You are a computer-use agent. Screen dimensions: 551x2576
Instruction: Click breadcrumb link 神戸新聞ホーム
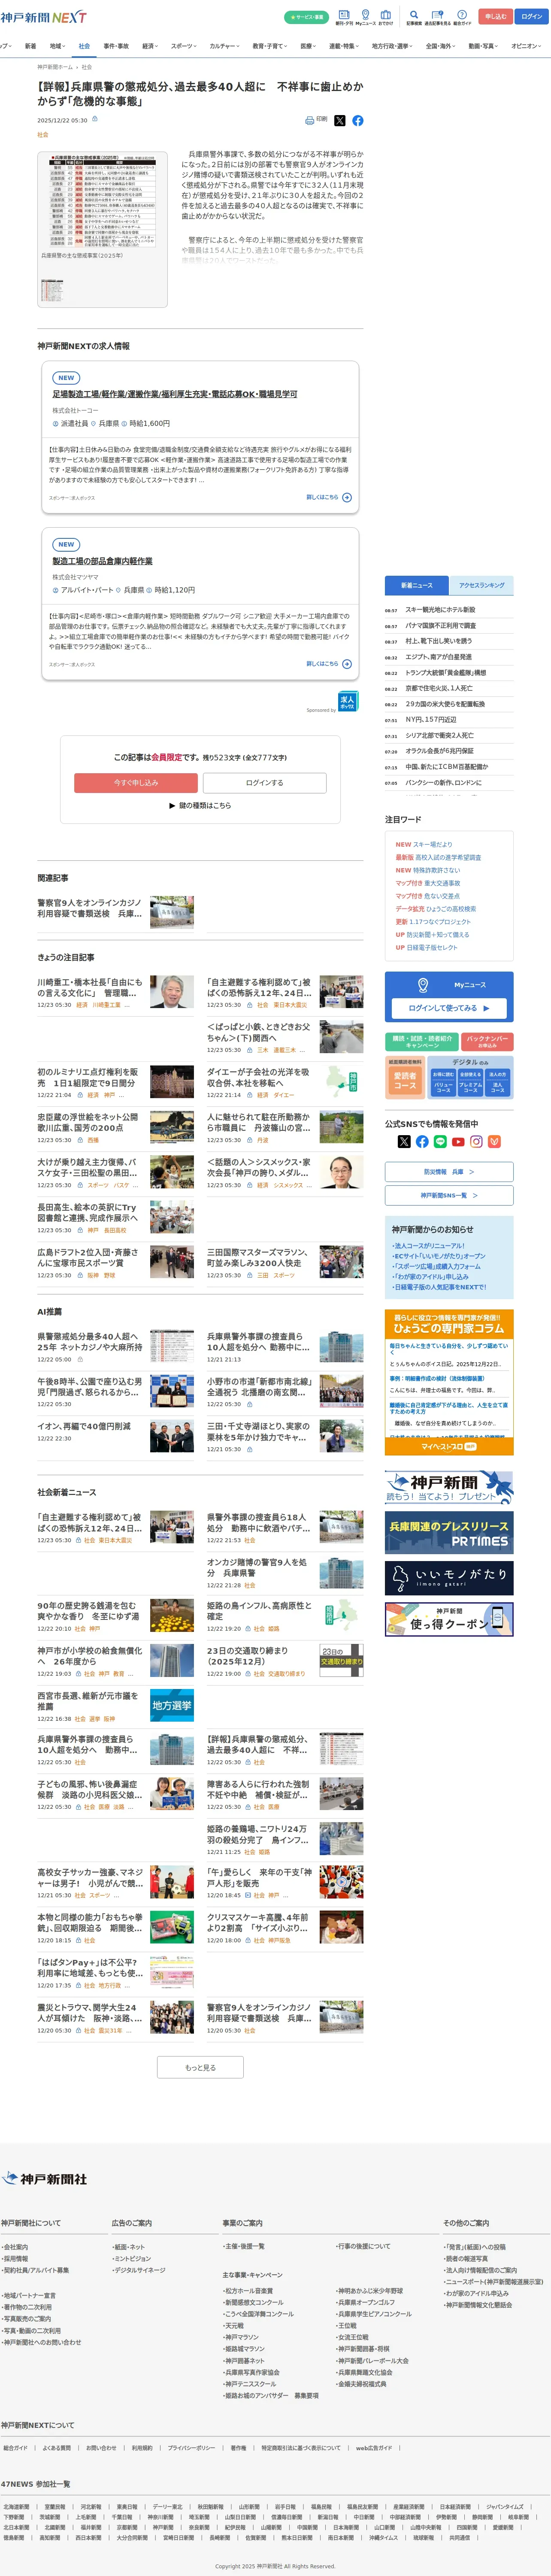(x=55, y=67)
